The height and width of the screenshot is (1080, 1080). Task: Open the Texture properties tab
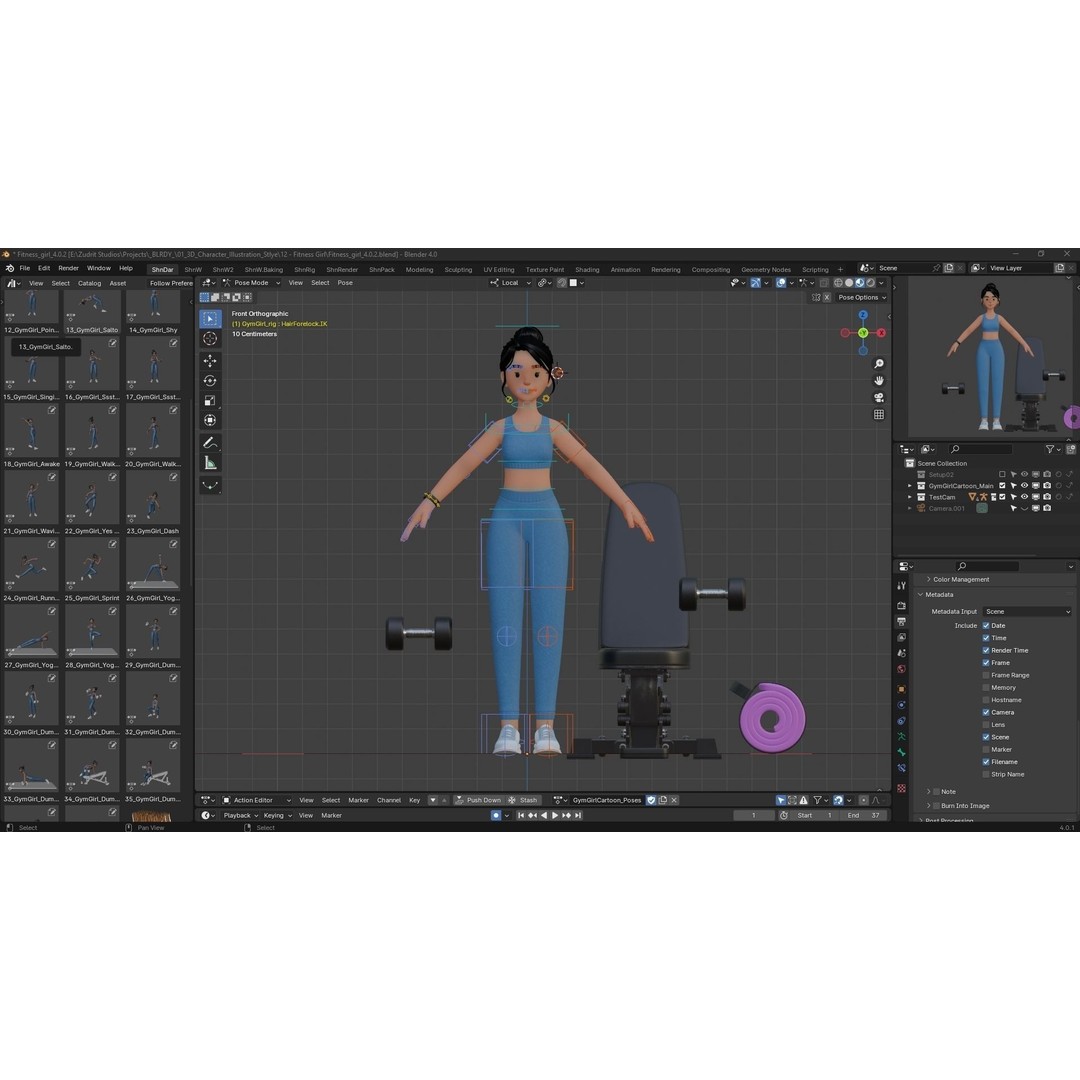click(x=902, y=788)
